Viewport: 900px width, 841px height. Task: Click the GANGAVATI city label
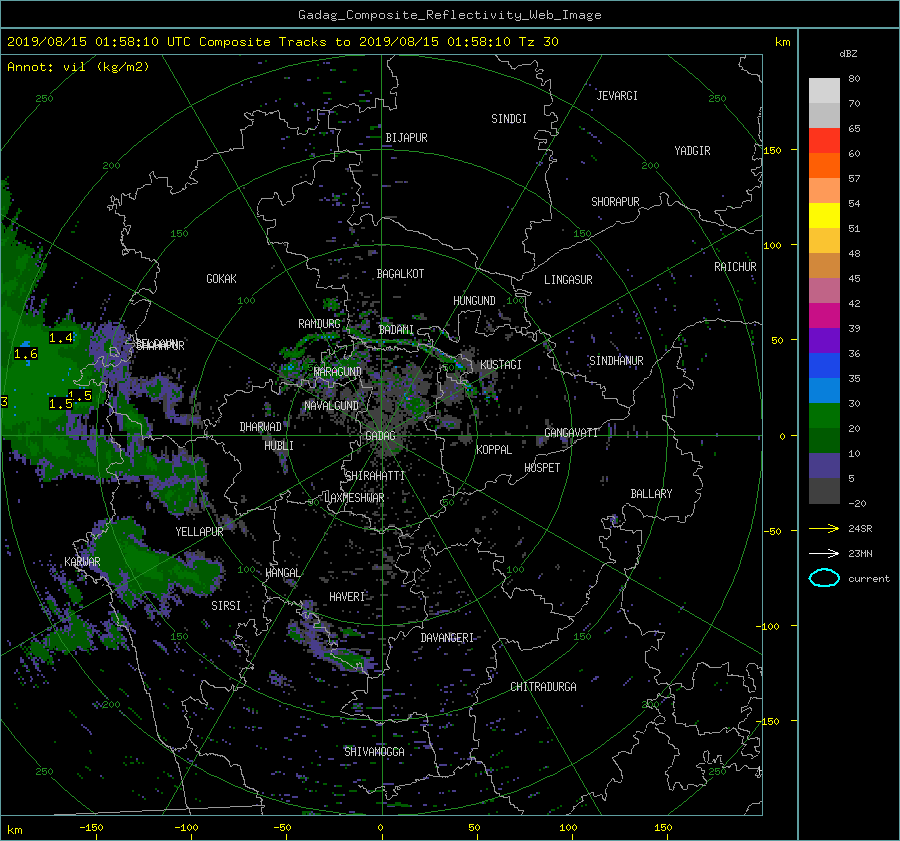pyautogui.click(x=571, y=432)
